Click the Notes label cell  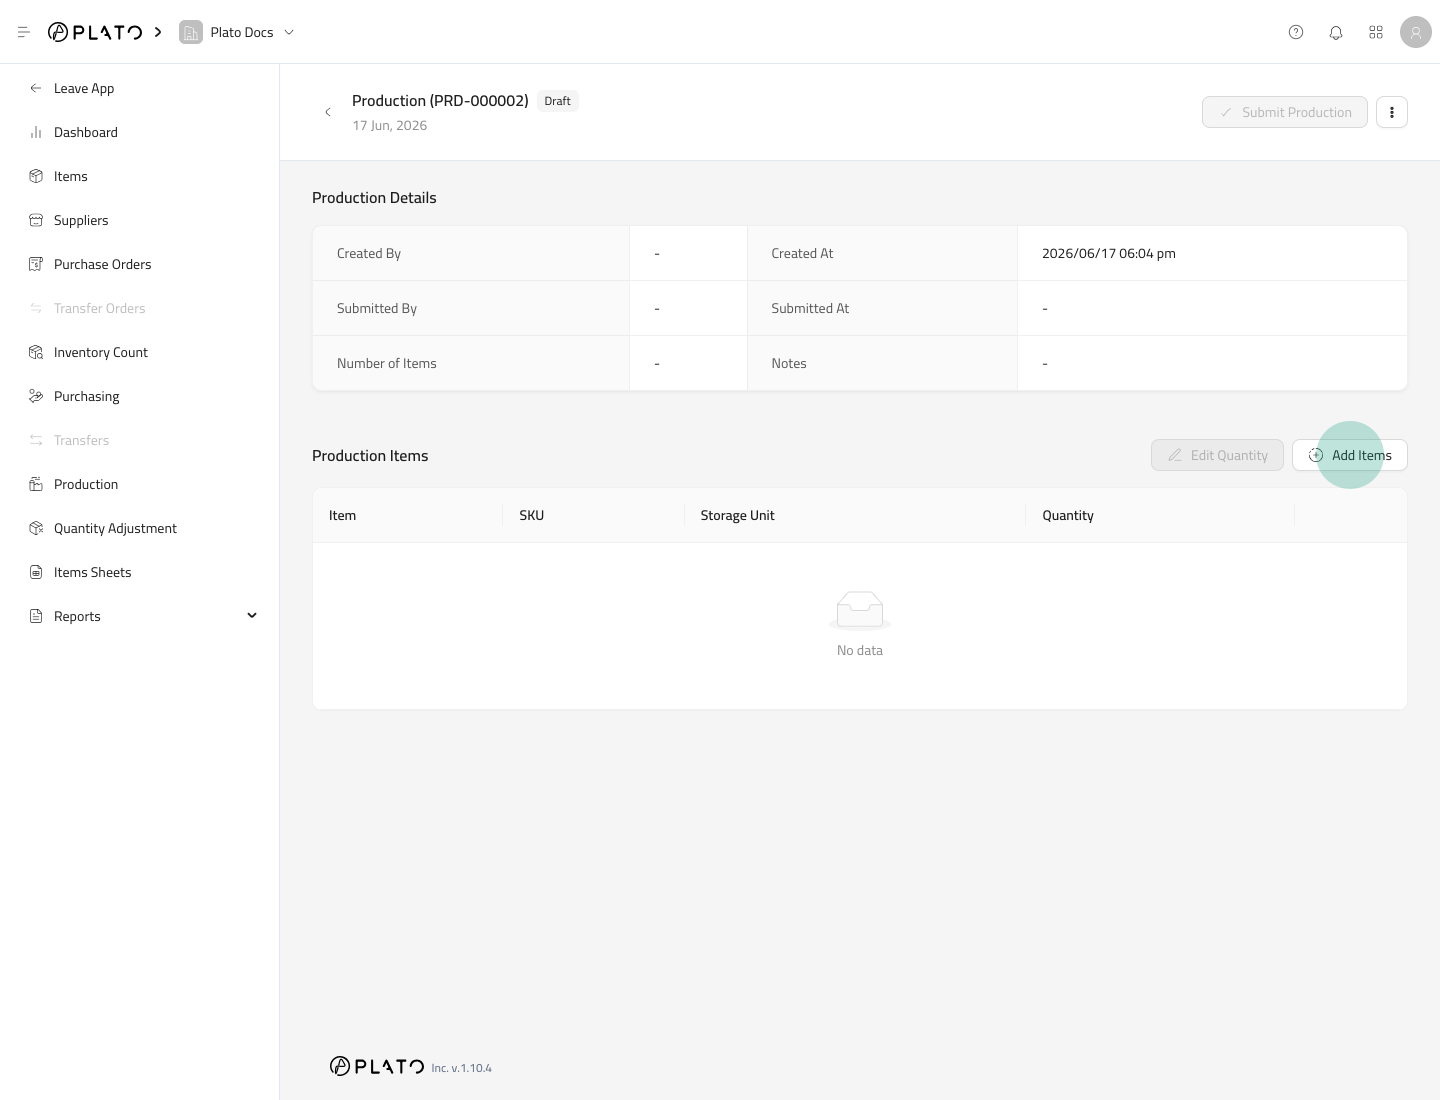882,363
